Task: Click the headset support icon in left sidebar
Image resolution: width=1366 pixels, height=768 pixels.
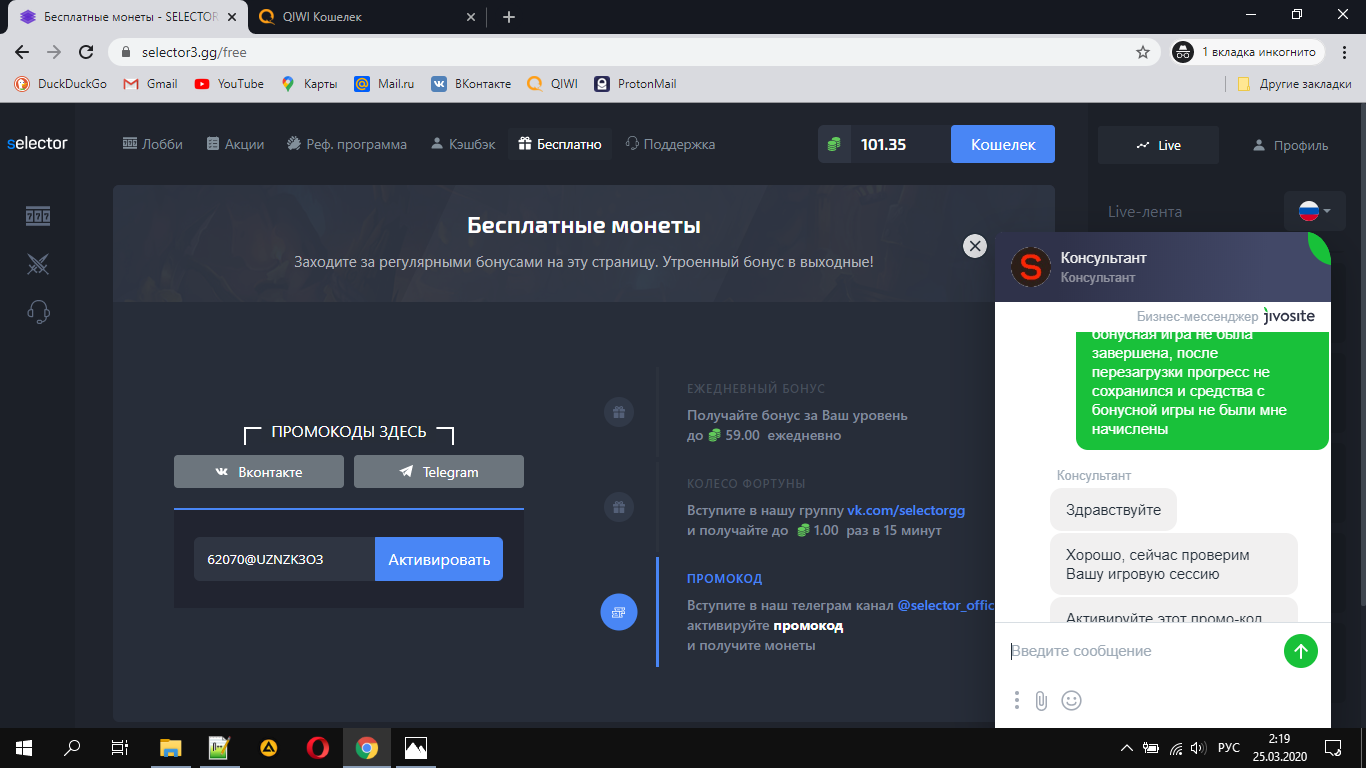Action: [x=38, y=312]
